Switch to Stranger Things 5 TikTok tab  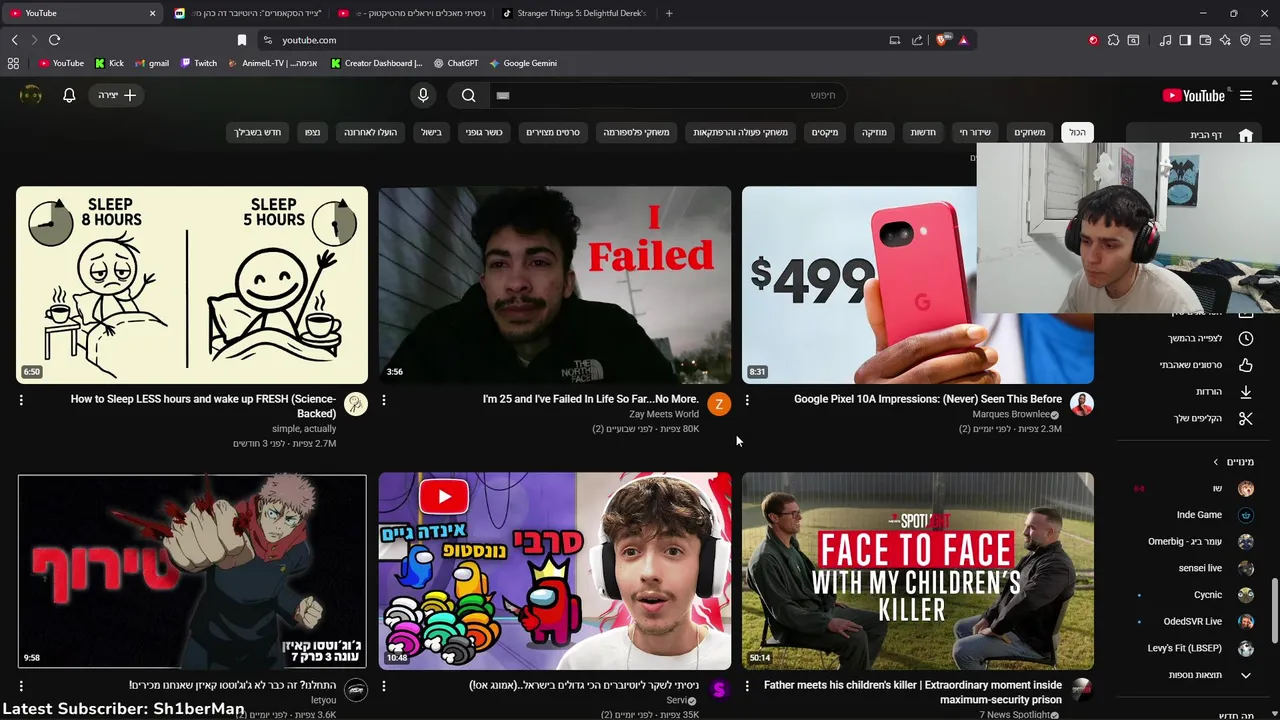click(x=574, y=13)
